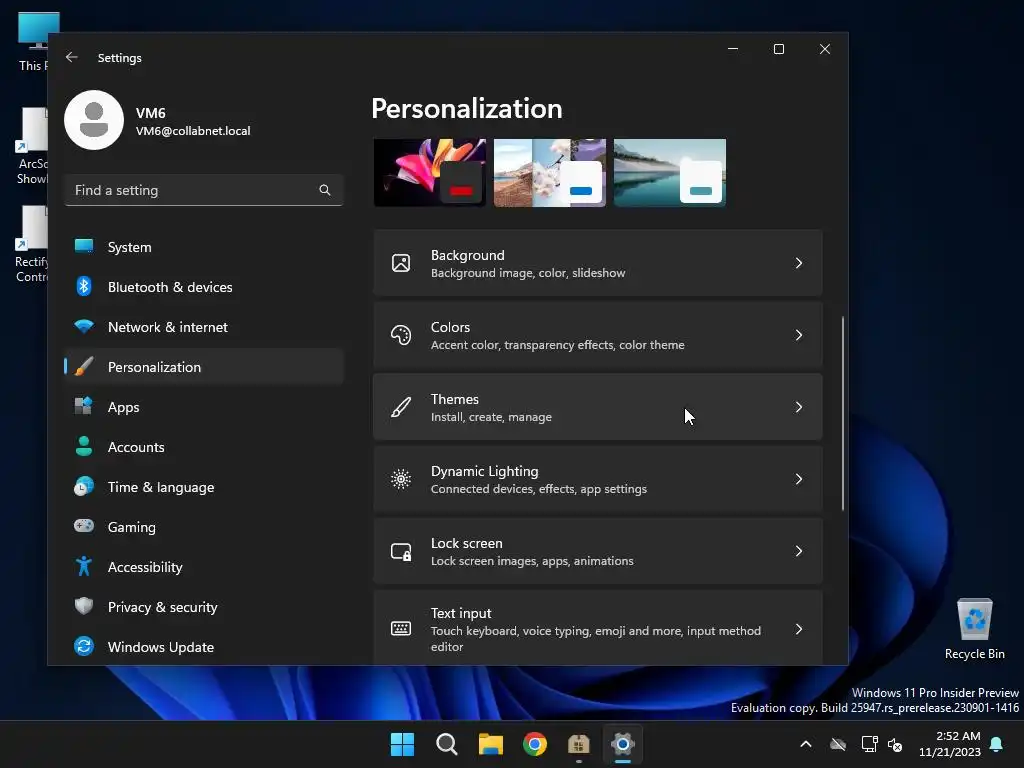
Task: Click the Accessibility figure icon in sidebar
Action: [x=84, y=566]
